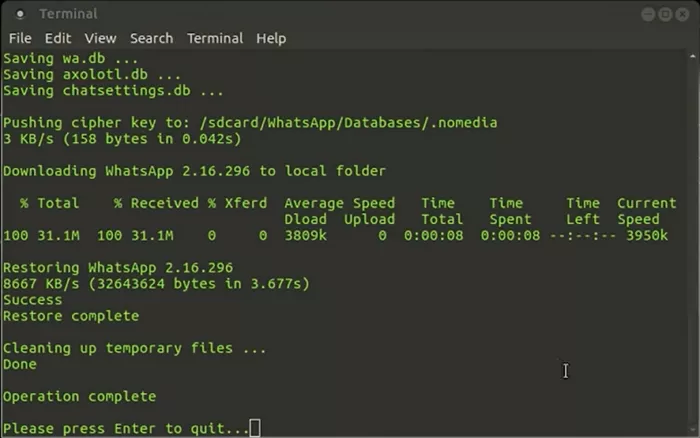Open the Help menu
Image resolution: width=700 pixels, height=438 pixels.
tap(271, 38)
